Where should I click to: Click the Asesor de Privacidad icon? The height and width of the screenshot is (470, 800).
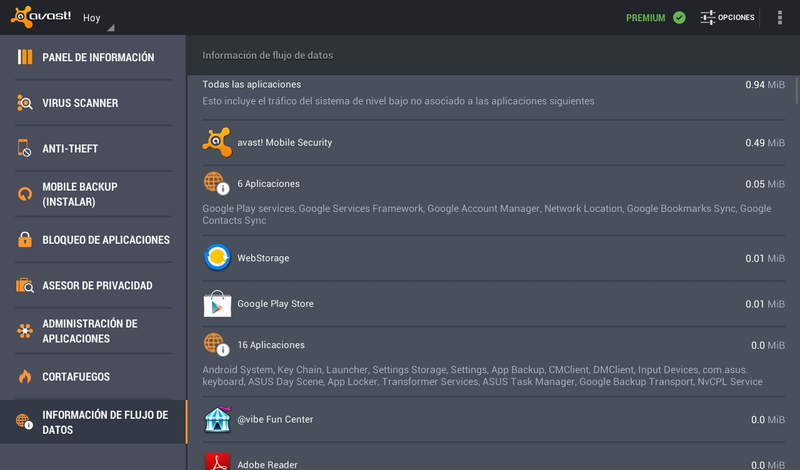pos(24,285)
